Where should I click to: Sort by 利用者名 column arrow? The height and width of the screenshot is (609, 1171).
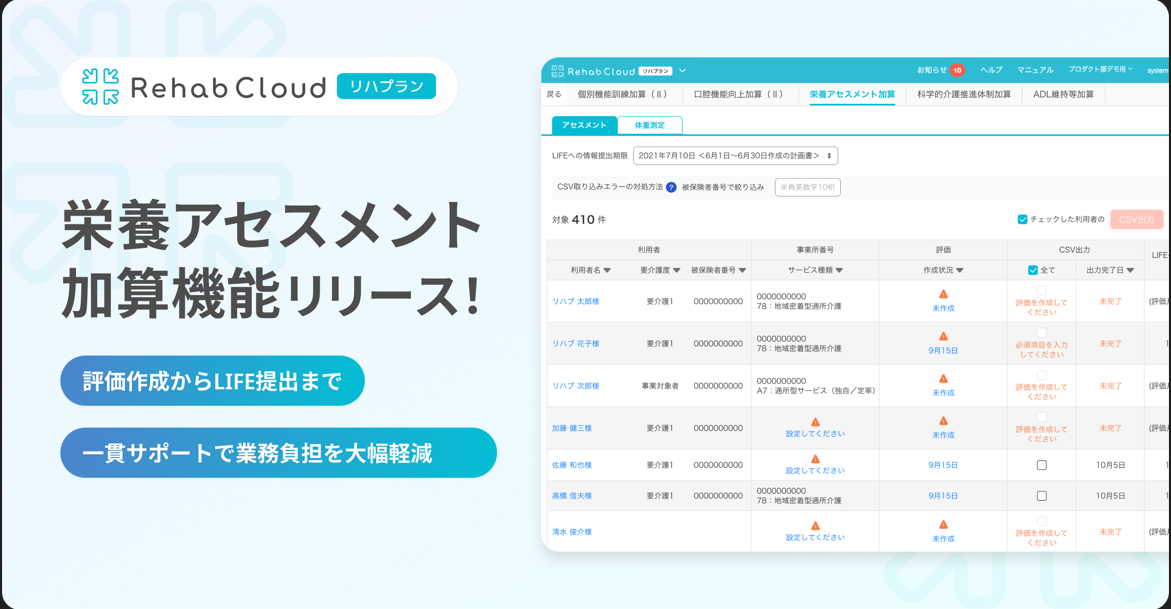click(607, 271)
